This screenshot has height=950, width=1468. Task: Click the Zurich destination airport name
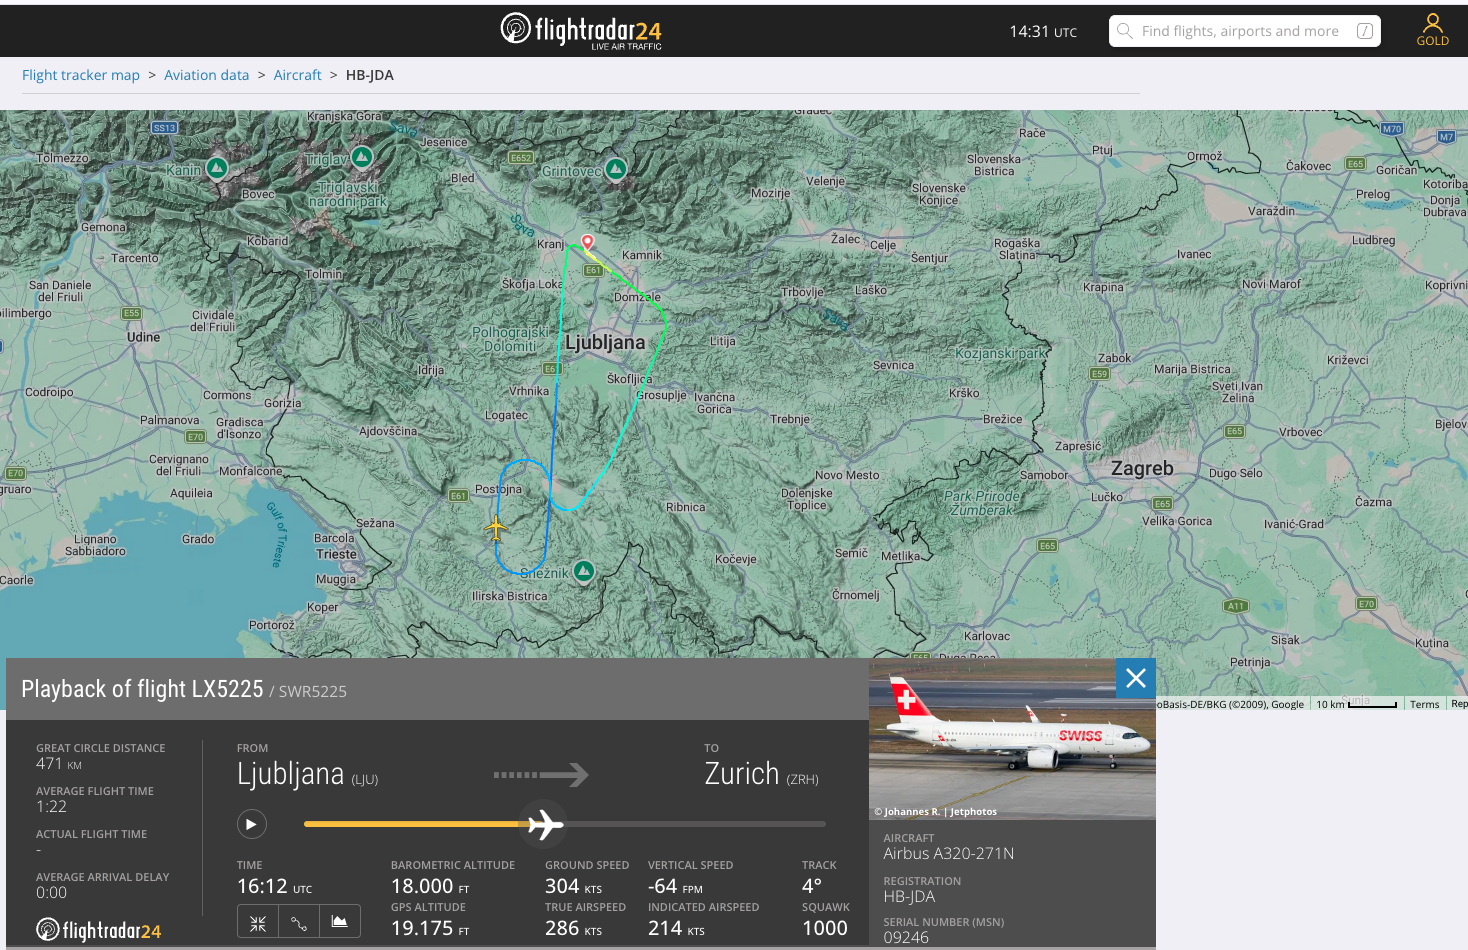pos(742,774)
